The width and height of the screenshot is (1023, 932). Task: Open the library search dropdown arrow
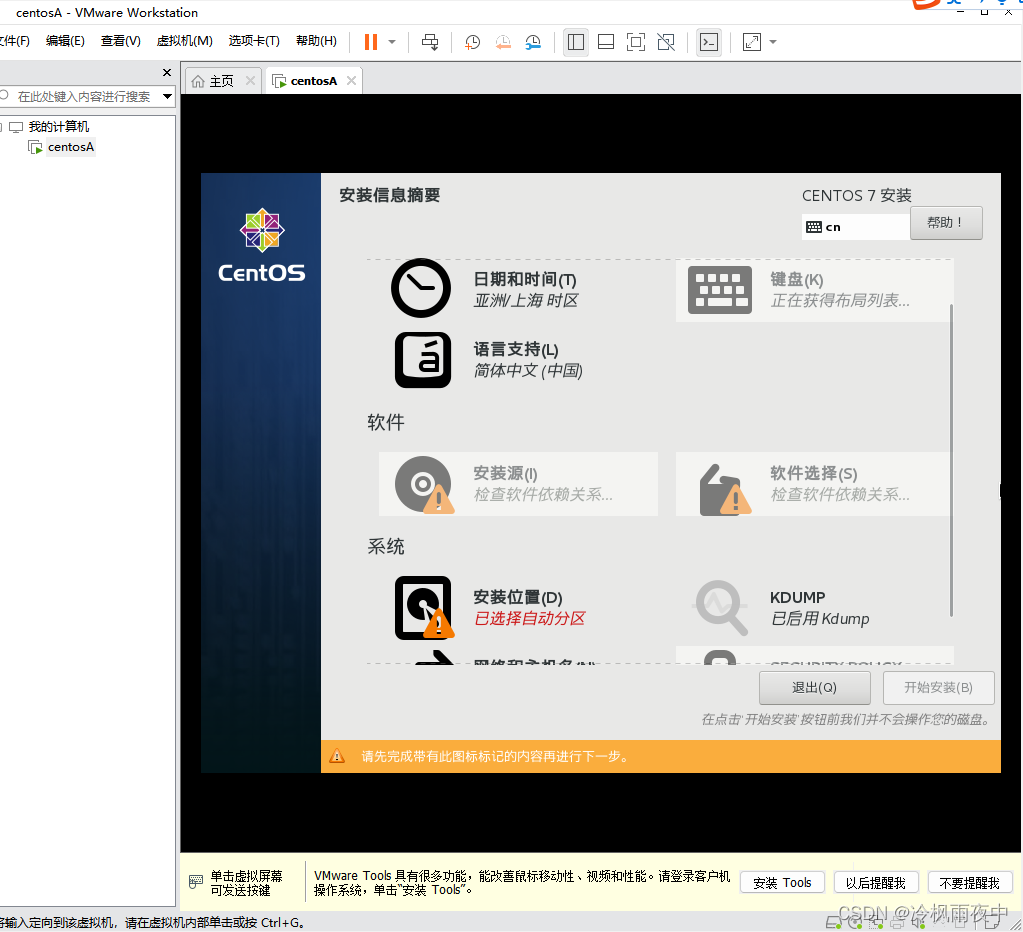pos(168,97)
